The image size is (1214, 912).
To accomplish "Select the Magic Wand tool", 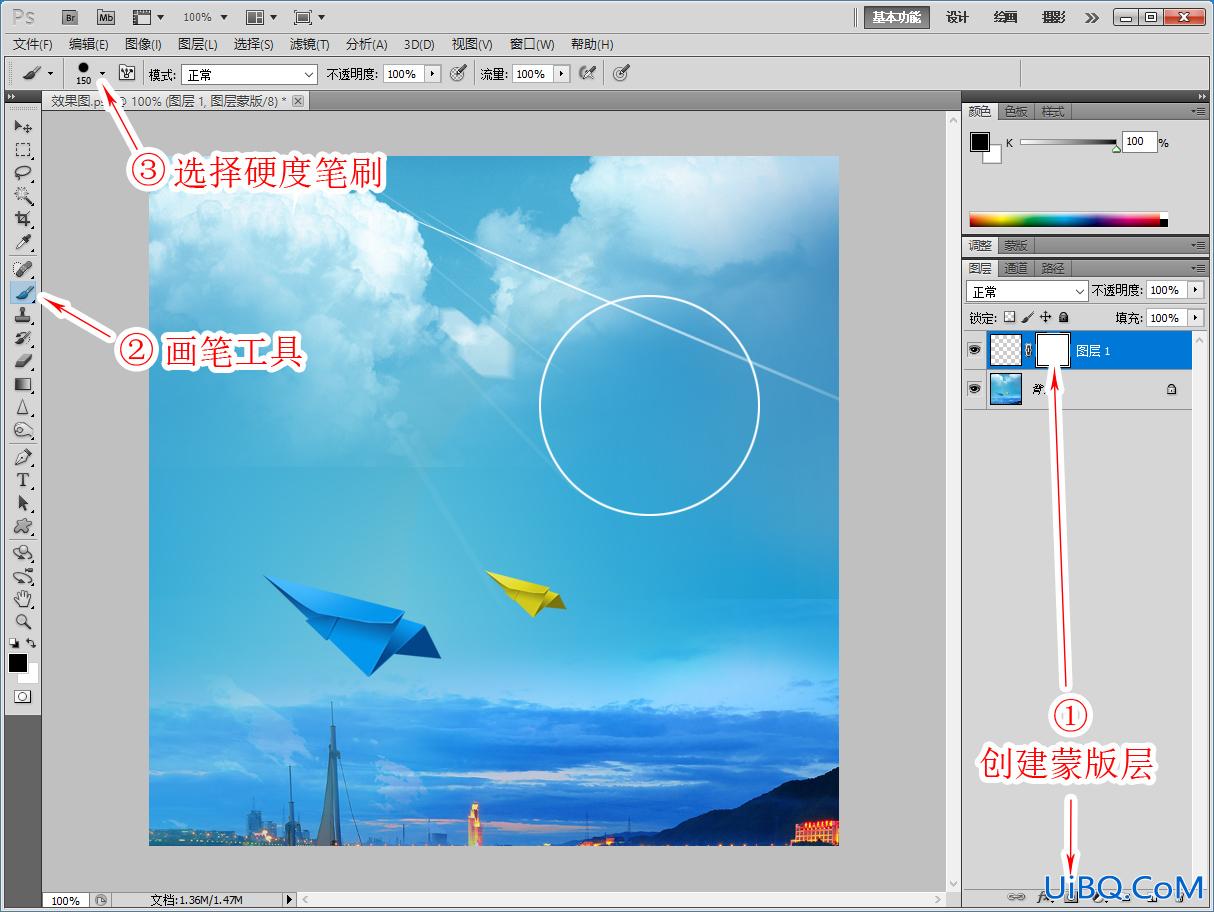I will [23, 196].
